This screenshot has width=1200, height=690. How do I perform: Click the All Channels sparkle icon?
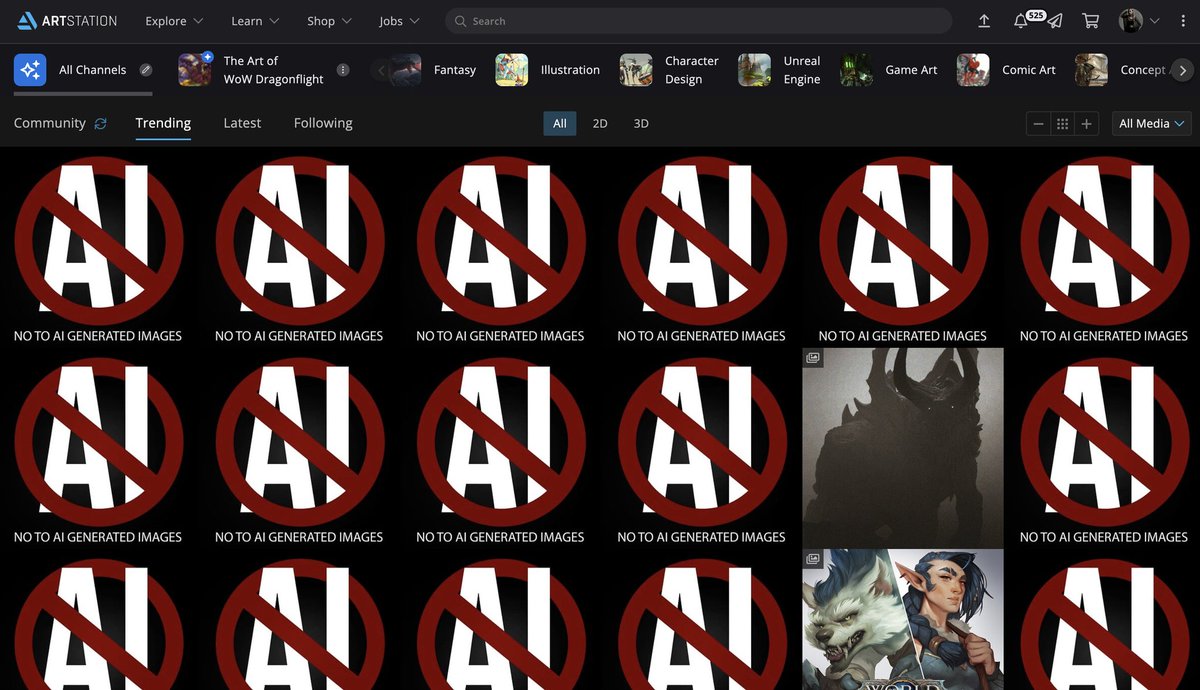pos(30,70)
